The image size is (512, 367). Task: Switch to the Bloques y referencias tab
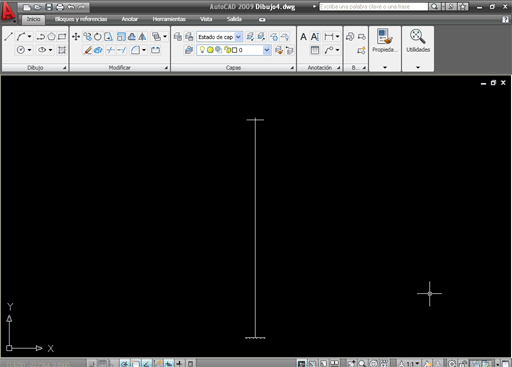[81, 19]
